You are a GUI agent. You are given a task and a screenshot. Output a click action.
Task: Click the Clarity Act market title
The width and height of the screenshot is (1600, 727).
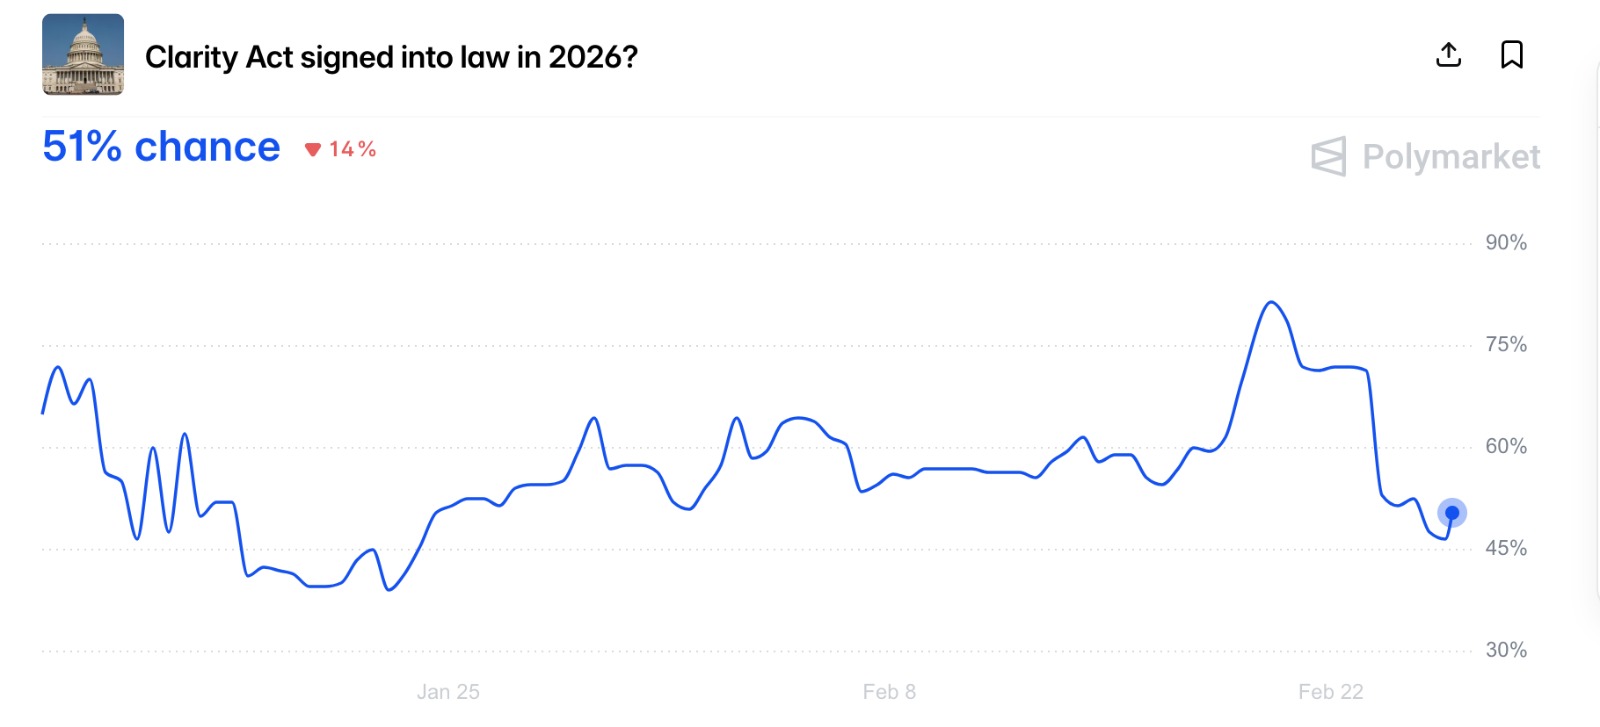pyautogui.click(x=391, y=57)
